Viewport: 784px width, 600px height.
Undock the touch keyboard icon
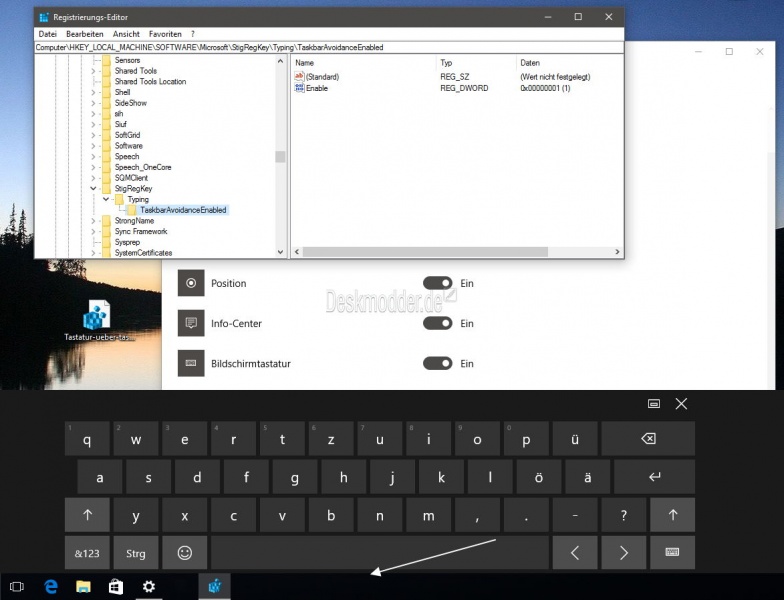click(653, 404)
